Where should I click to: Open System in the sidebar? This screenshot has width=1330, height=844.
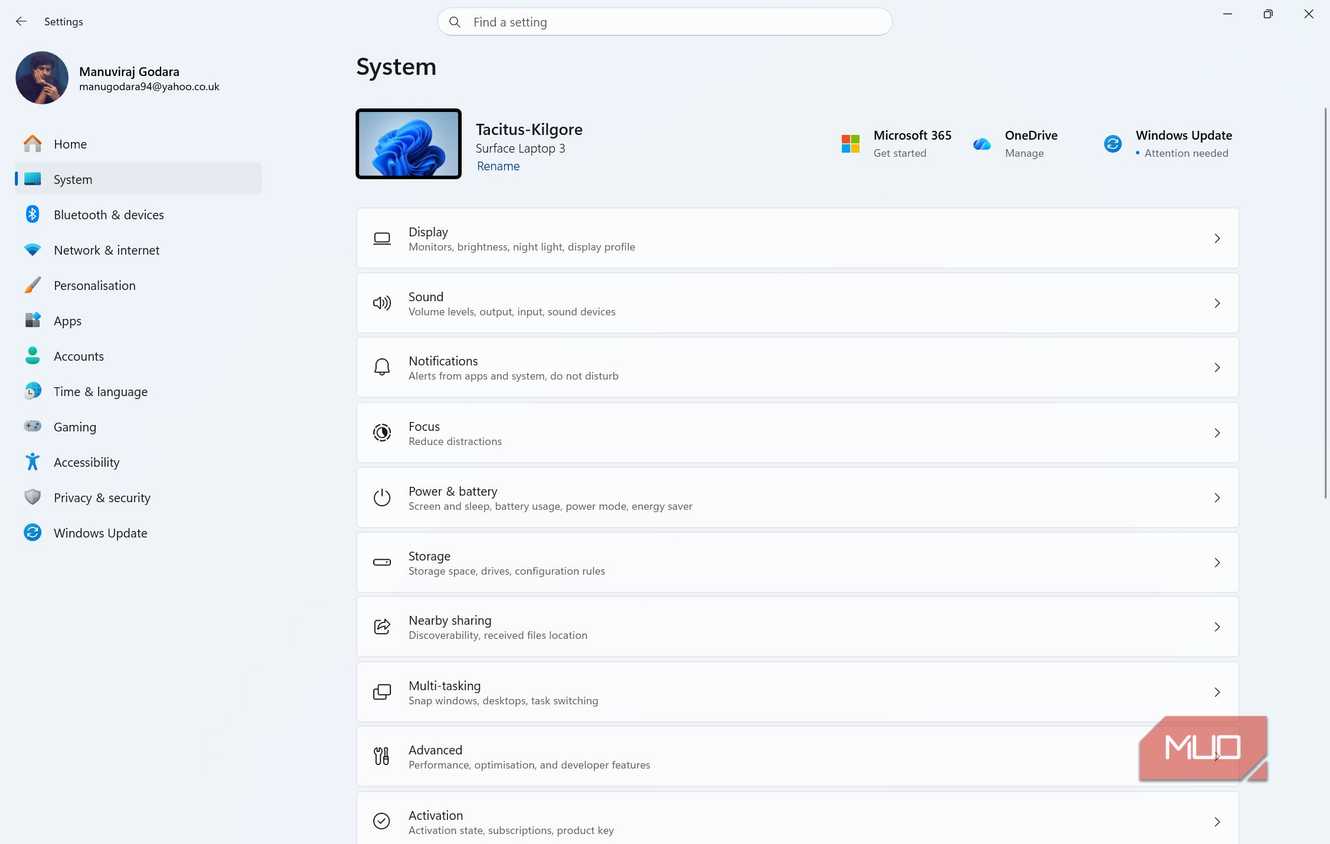pos(139,179)
